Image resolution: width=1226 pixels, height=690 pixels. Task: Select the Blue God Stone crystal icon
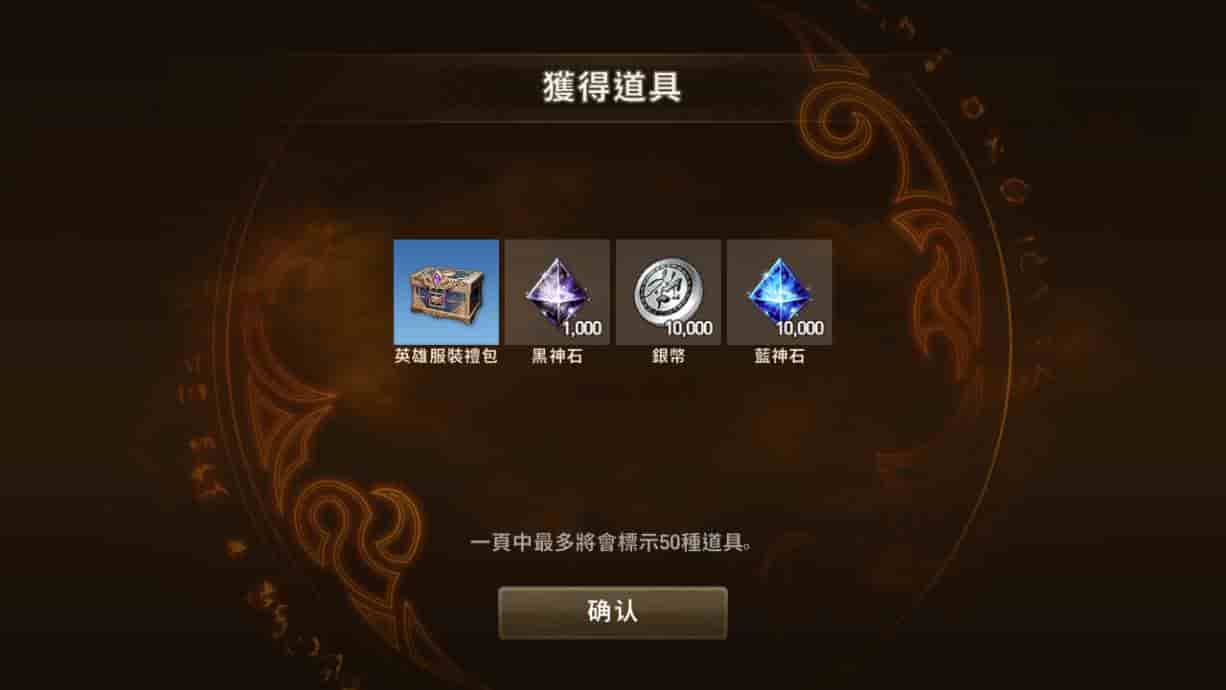point(779,292)
